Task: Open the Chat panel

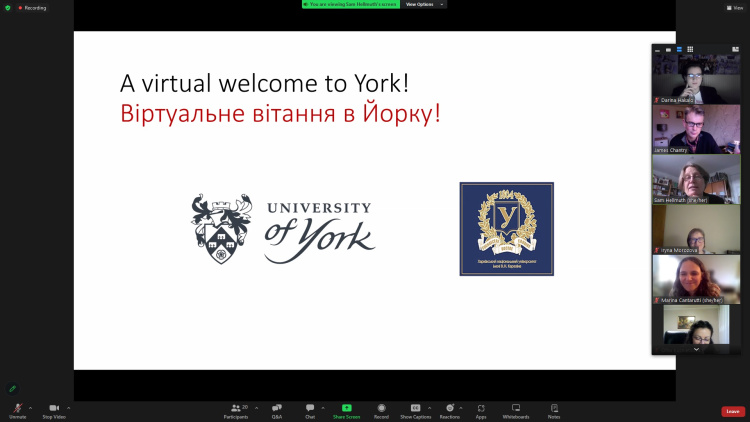Action: tap(310, 411)
